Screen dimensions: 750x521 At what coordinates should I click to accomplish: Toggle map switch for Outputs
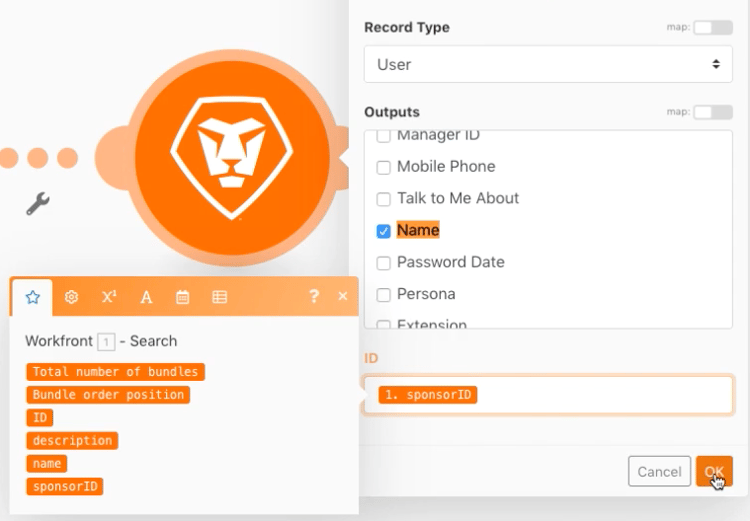click(x=713, y=112)
